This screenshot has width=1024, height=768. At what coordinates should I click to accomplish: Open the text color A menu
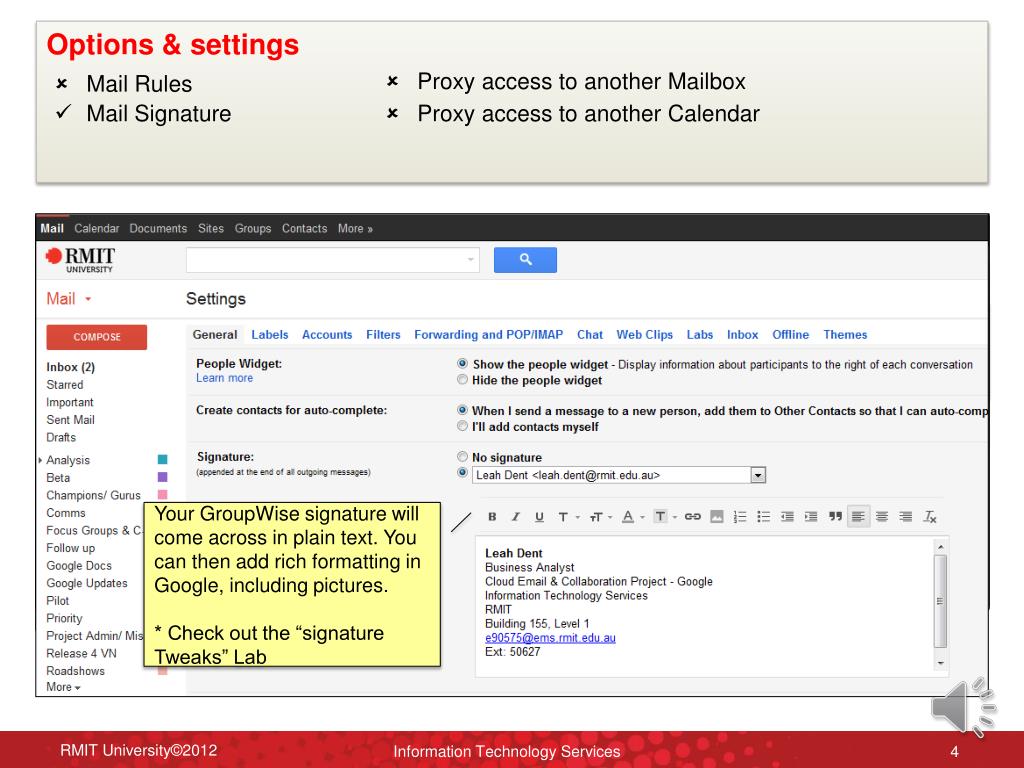pos(632,517)
